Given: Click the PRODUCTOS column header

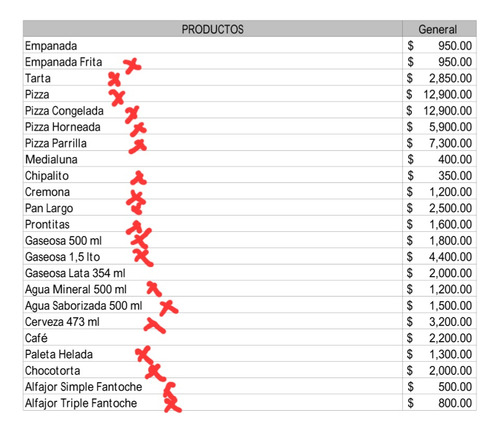Looking at the screenshot, I should 213,29.
